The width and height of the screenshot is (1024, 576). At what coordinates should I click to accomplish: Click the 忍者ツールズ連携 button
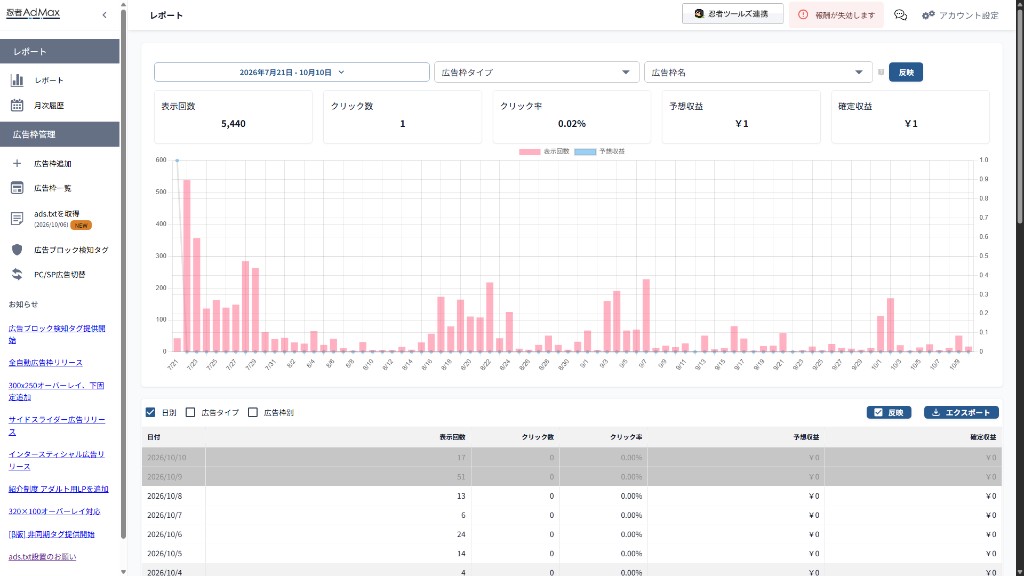coord(732,14)
